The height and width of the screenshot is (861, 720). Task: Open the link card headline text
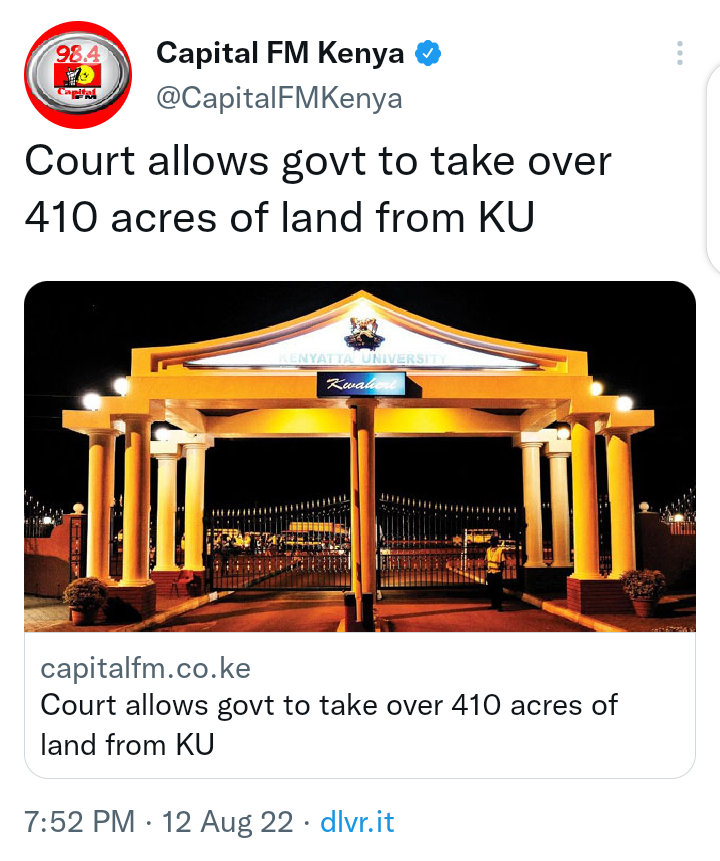click(328, 725)
